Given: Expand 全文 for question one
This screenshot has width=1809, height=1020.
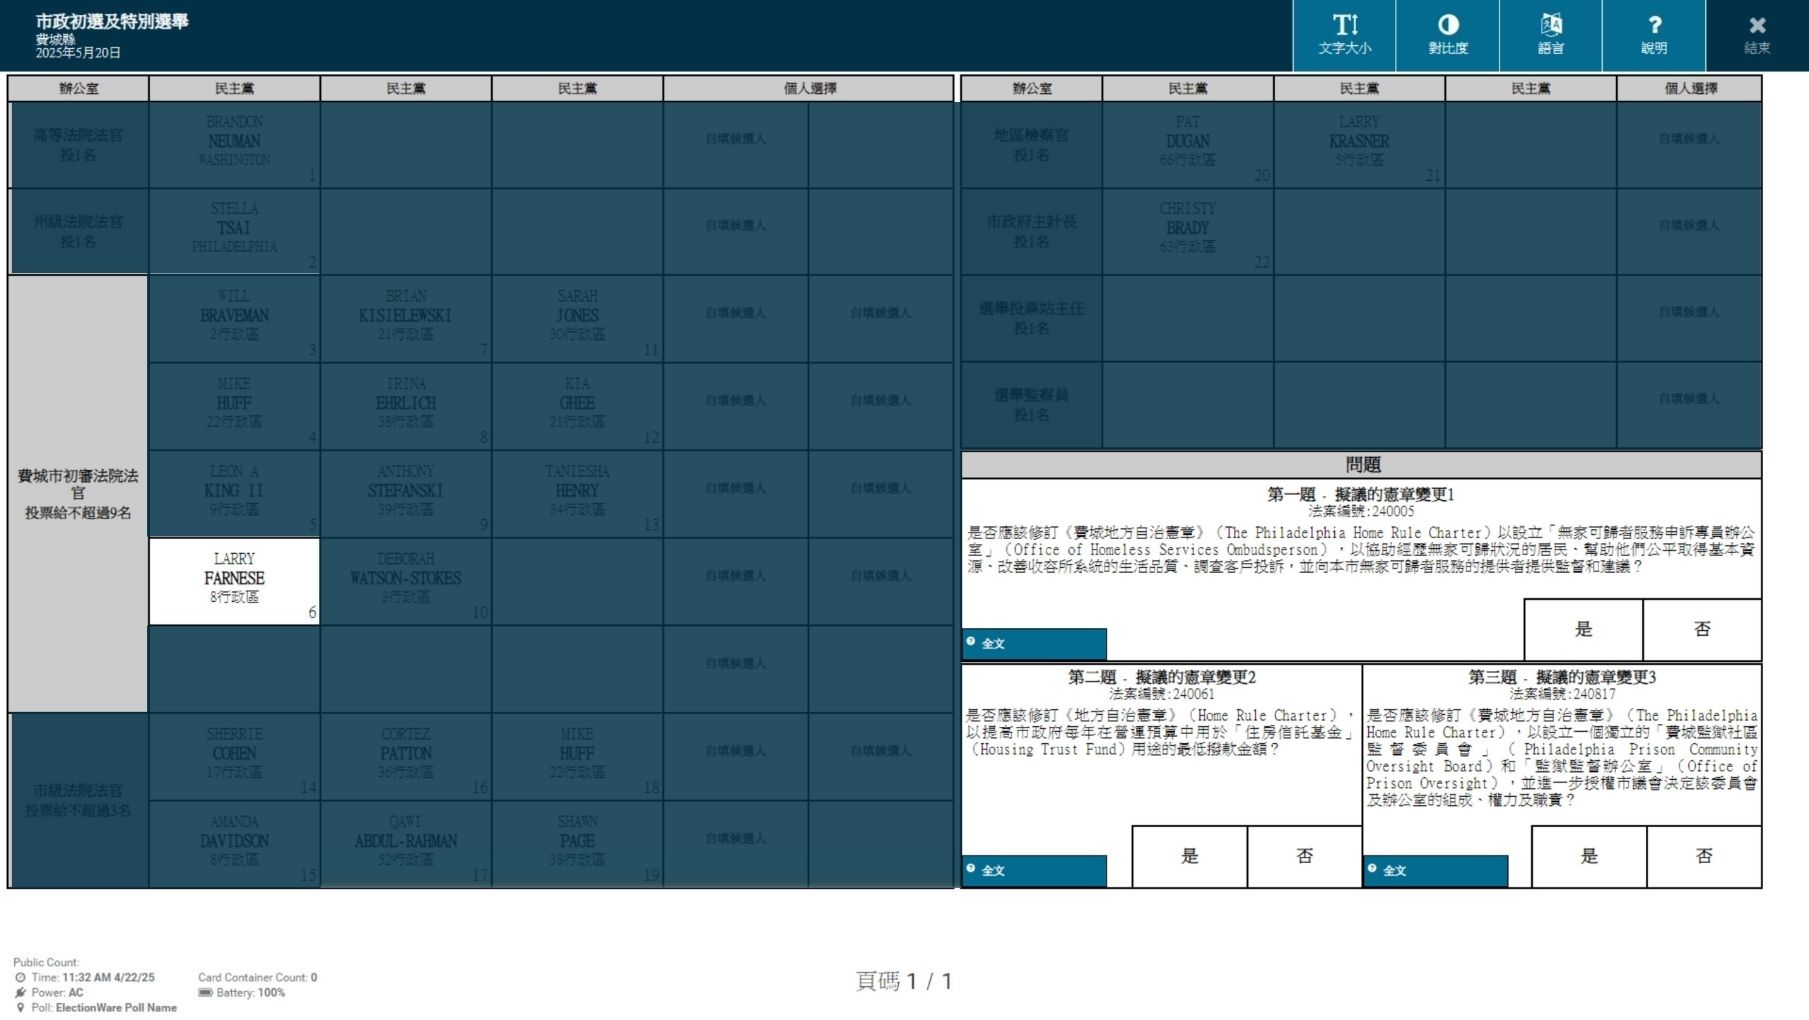Looking at the screenshot, I should pos(1034,643).
